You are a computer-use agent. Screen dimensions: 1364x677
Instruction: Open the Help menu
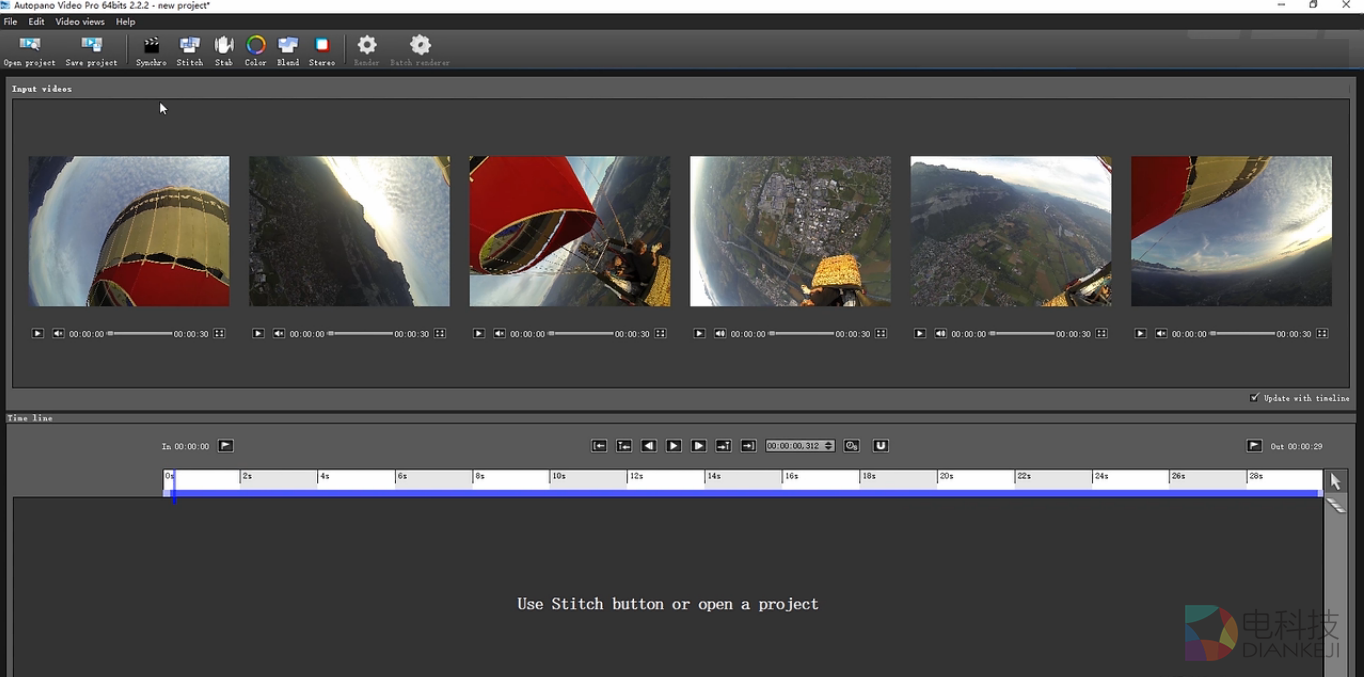[x=125, y=22]
